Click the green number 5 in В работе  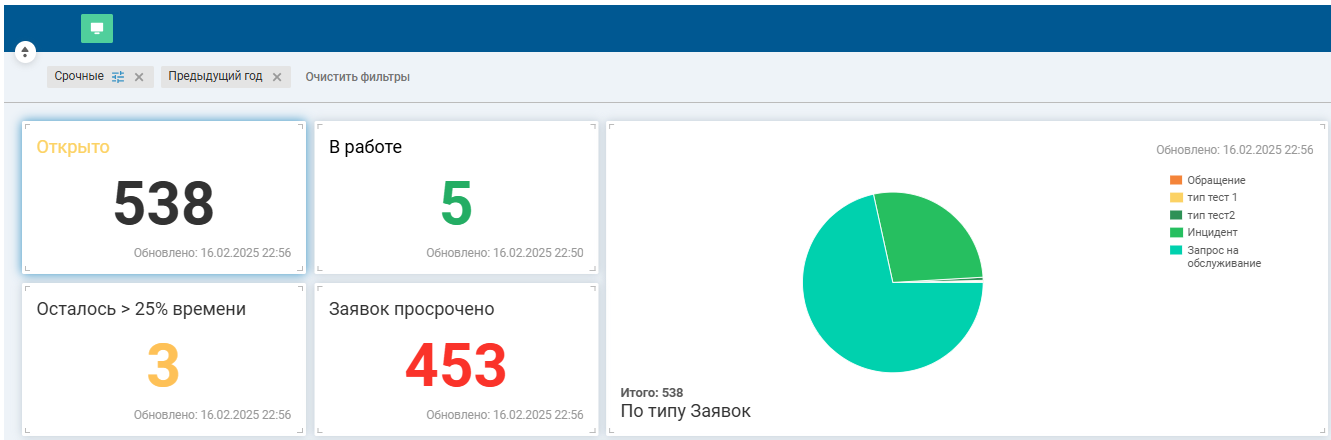coord(456,204)
